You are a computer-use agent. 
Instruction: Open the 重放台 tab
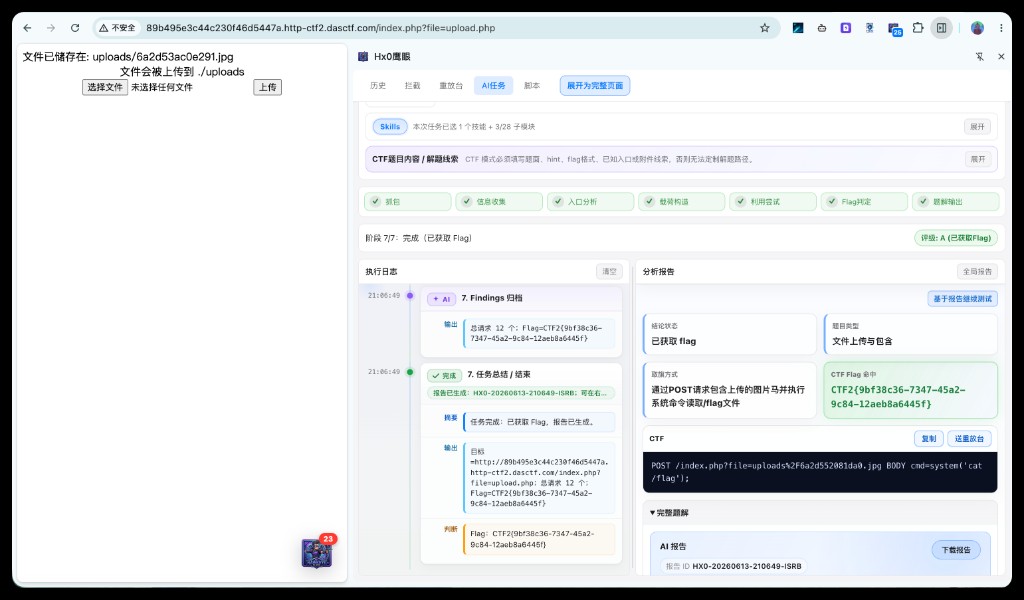pyautogui.click(x=451, y=86)
